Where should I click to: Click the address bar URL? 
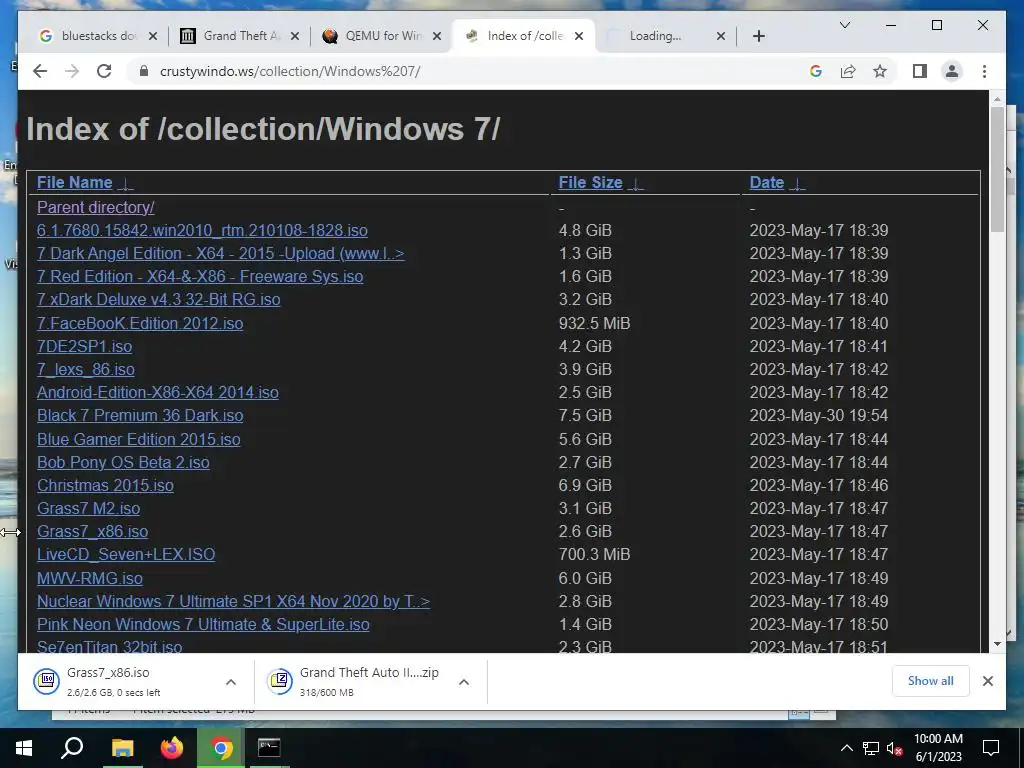[290, 71]
